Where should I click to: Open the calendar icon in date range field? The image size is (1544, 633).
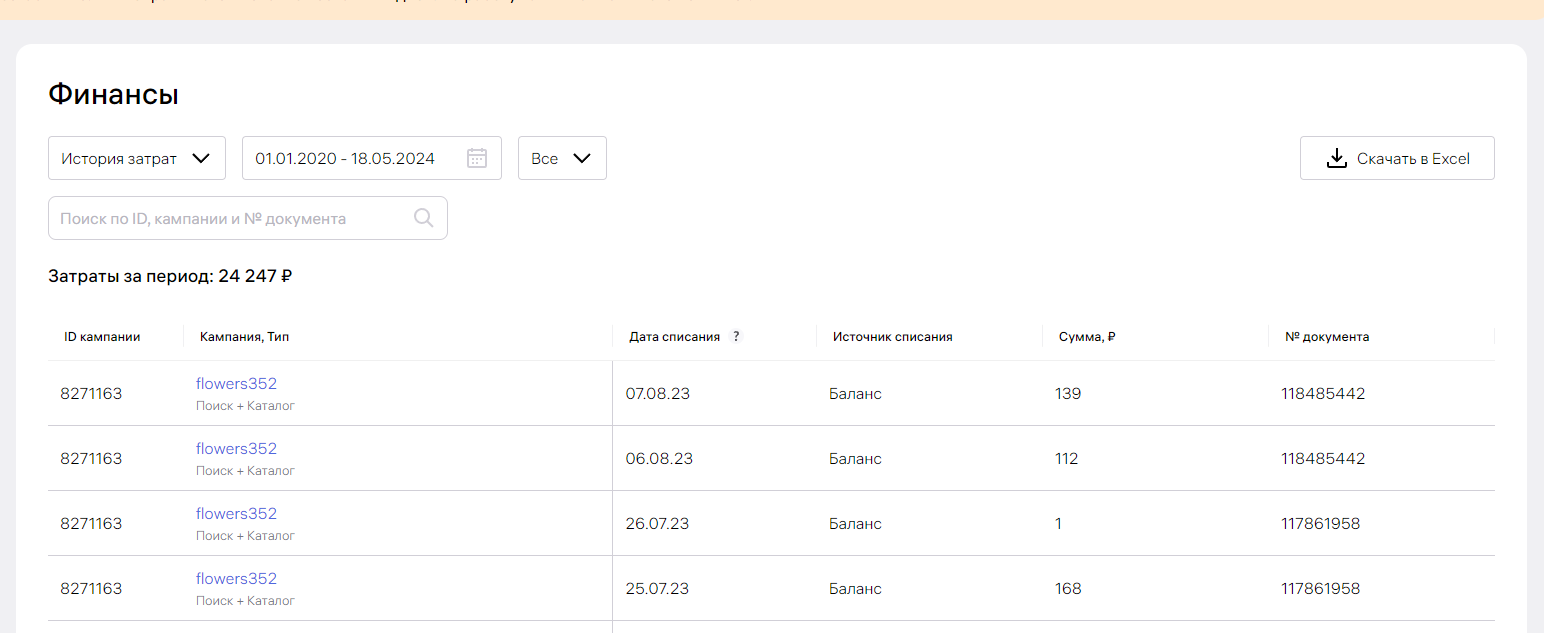(477, 158)
